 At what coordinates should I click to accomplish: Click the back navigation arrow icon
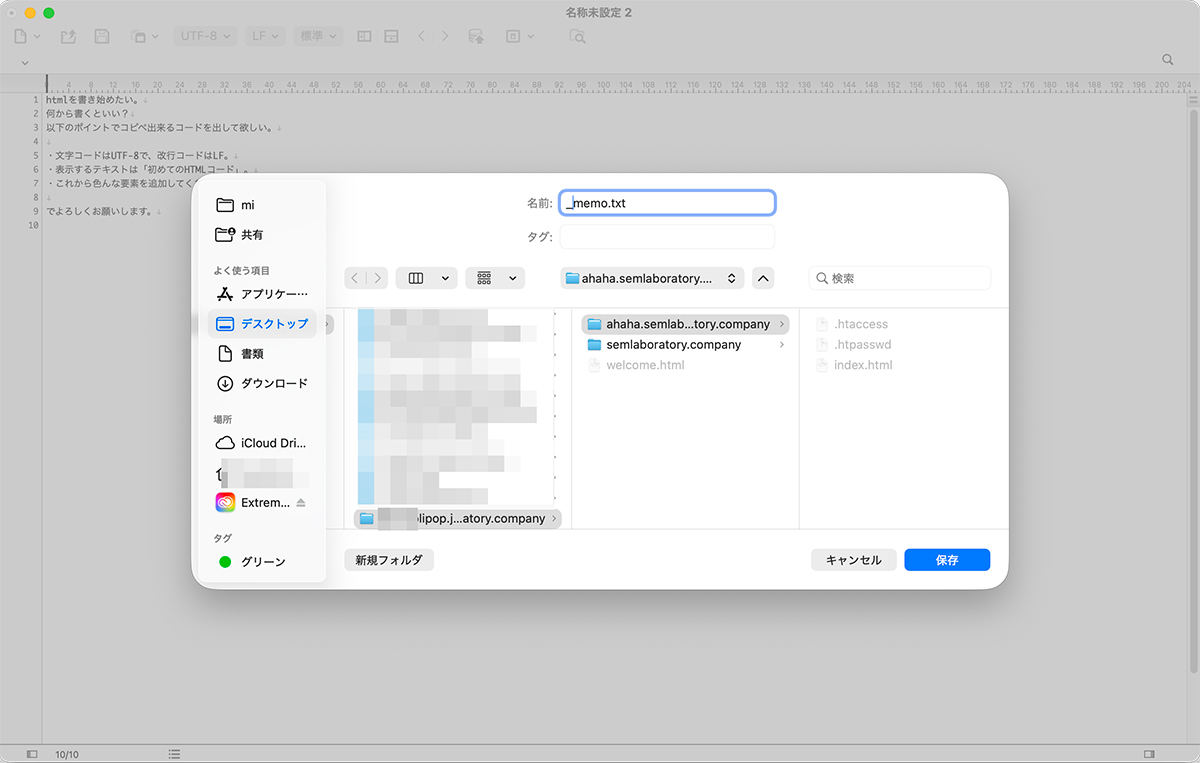pos(421,35)
